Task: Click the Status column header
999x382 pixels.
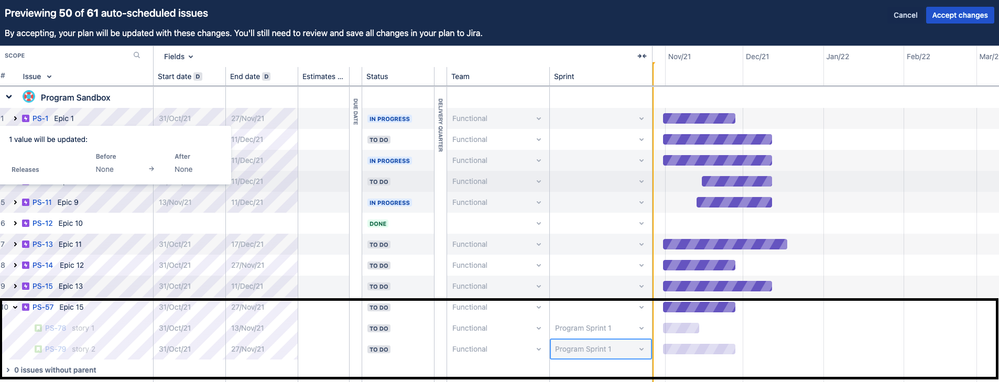Action: pos(377,76)
